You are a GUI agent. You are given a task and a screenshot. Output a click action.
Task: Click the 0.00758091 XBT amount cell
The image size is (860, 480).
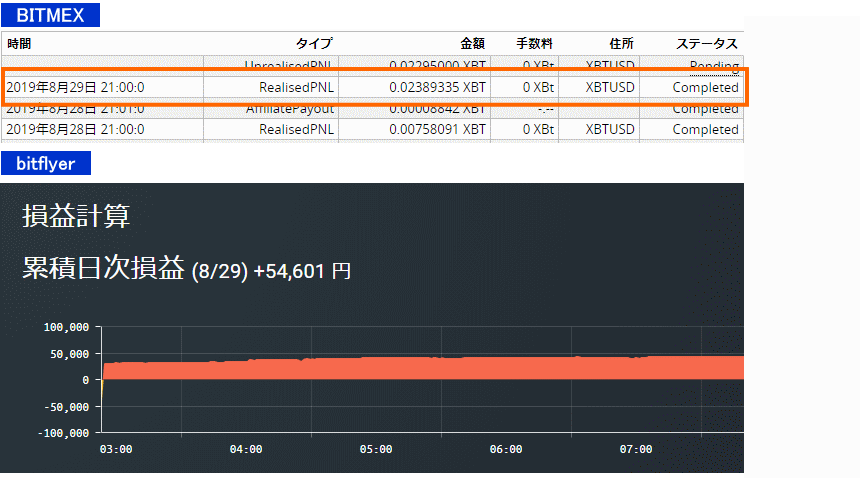point(438,129)
